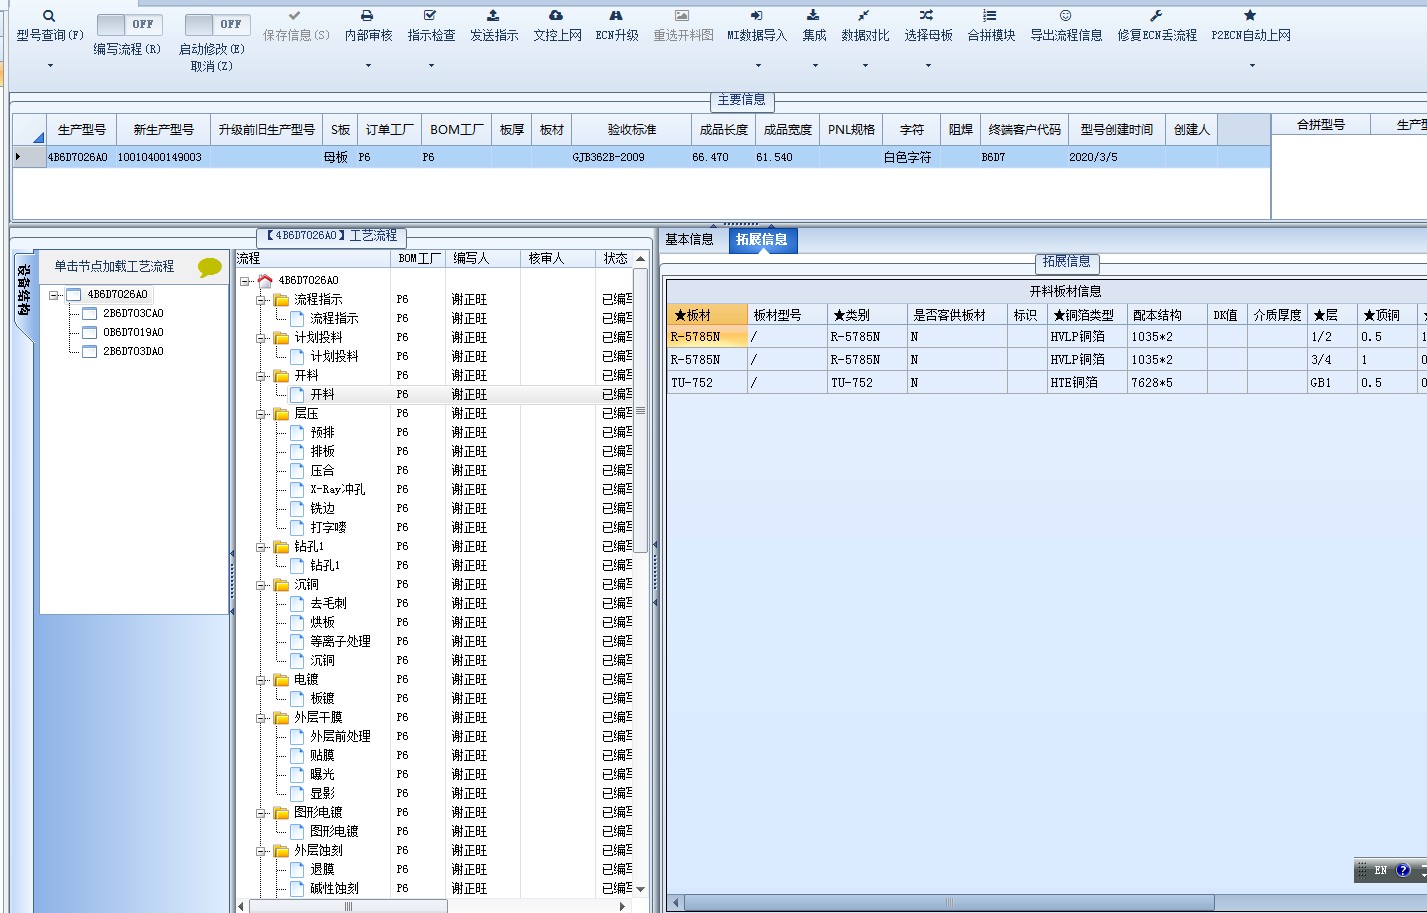Click process tree horizontal scrollbar
Viewport: 1427px width, 913px height.
tap(348, 906)
